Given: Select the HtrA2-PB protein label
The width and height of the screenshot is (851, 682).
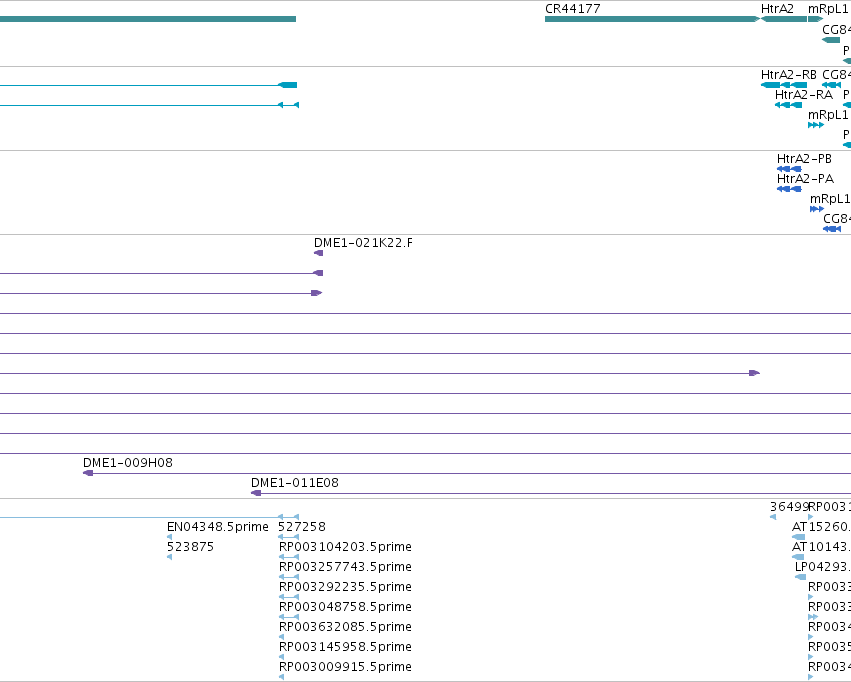Looking at the screenshot, I should pyautogui.click(x=804, y=159).
